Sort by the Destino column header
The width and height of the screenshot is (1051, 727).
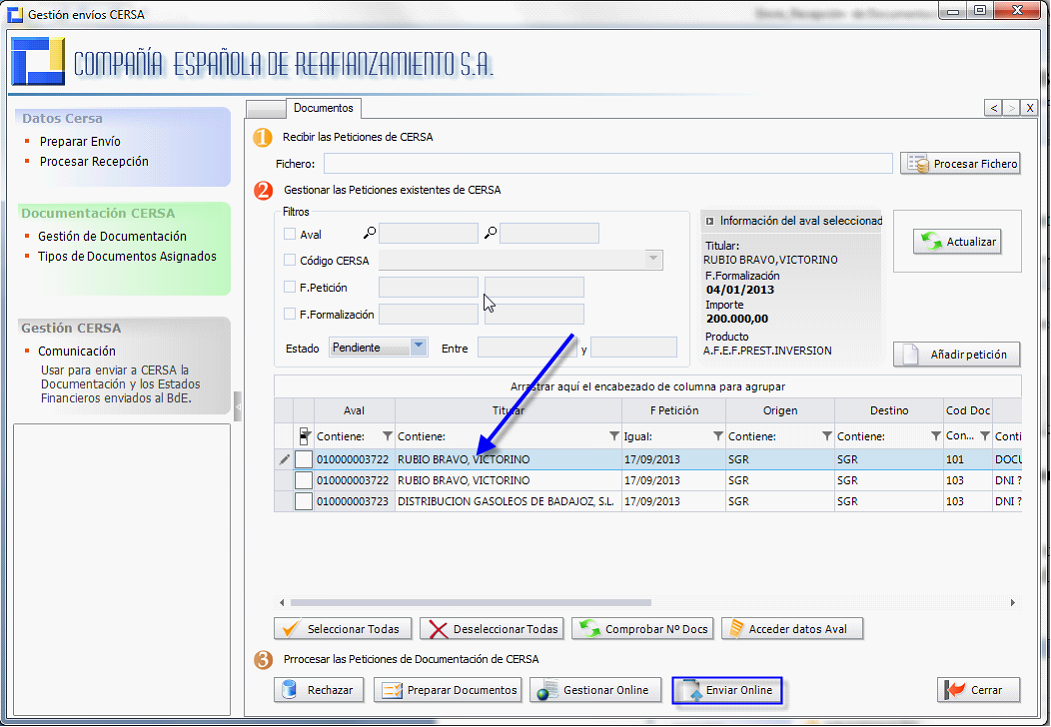pyautogui.click(x=889, y=411)
